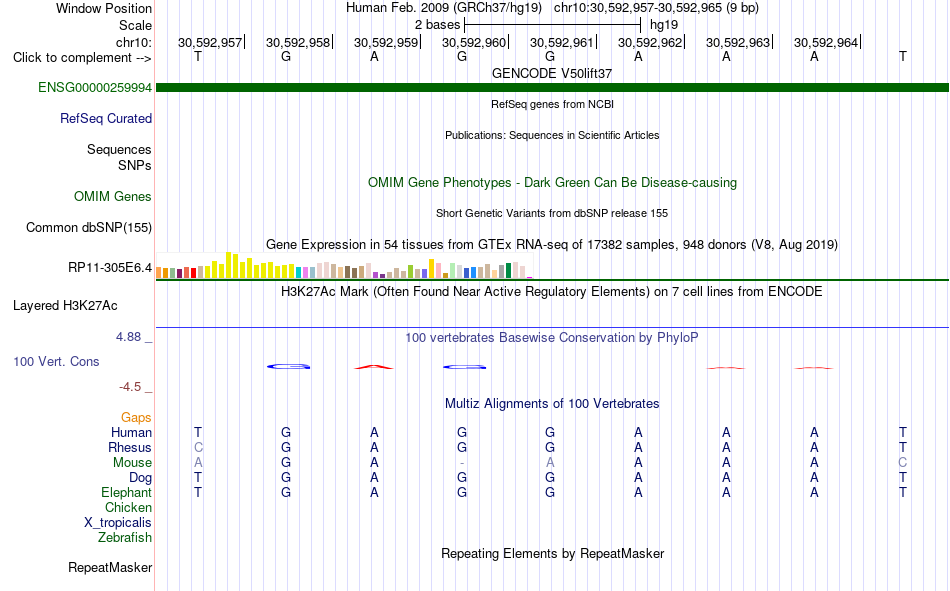Click the RP11-305E6.4 GTEx label

(x=110, y=267)
